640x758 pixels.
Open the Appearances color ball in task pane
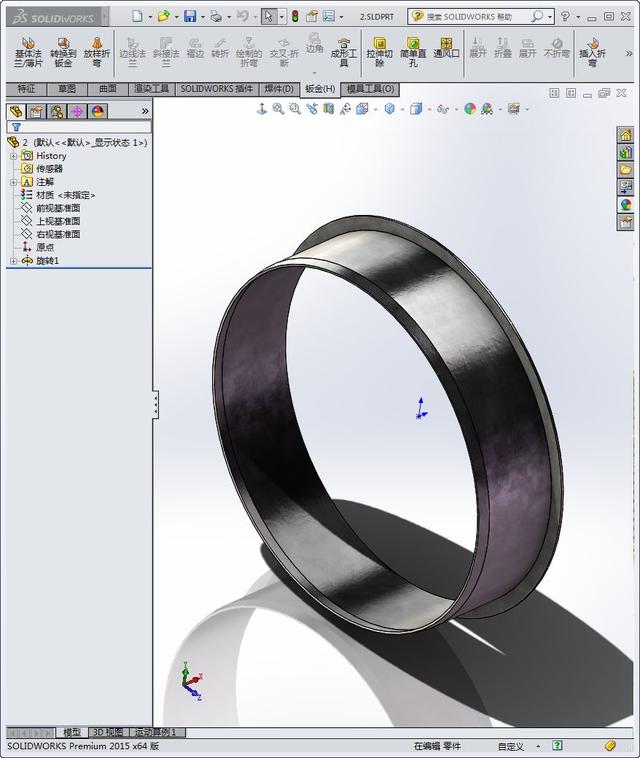[625, 204]
